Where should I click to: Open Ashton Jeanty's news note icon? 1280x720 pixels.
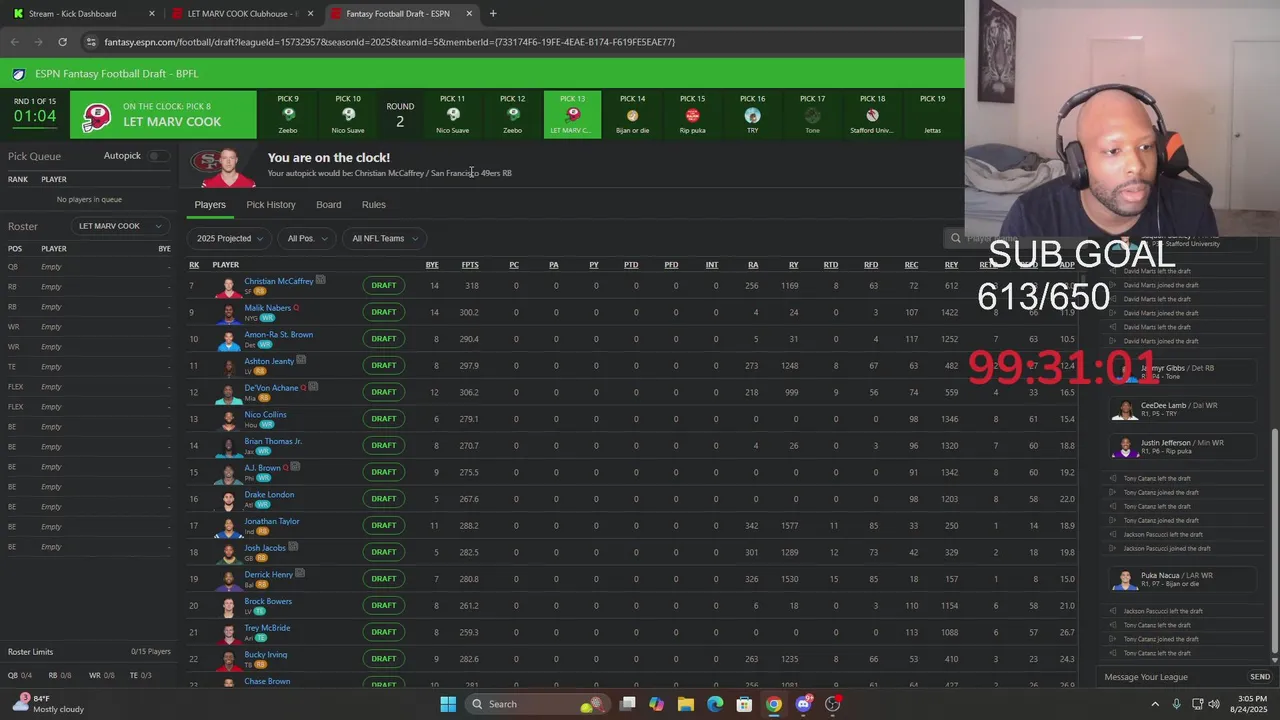[x=301, y=360]
